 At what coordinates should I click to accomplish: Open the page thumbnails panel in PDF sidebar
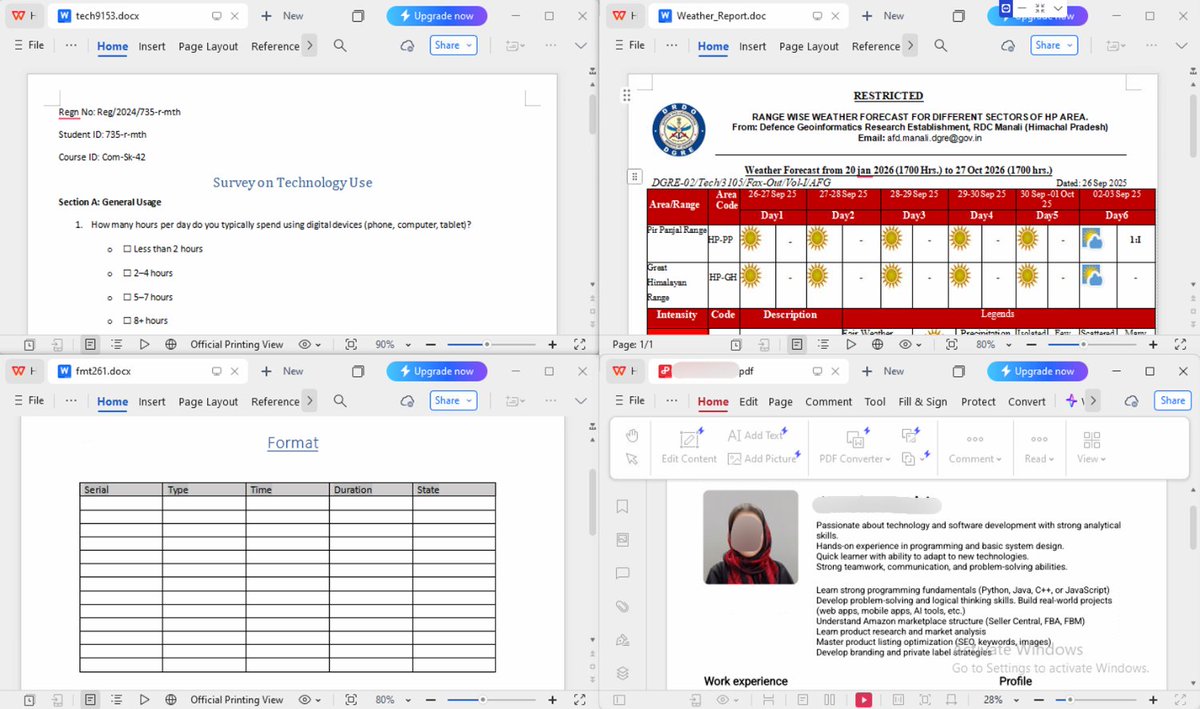(622, 539)
